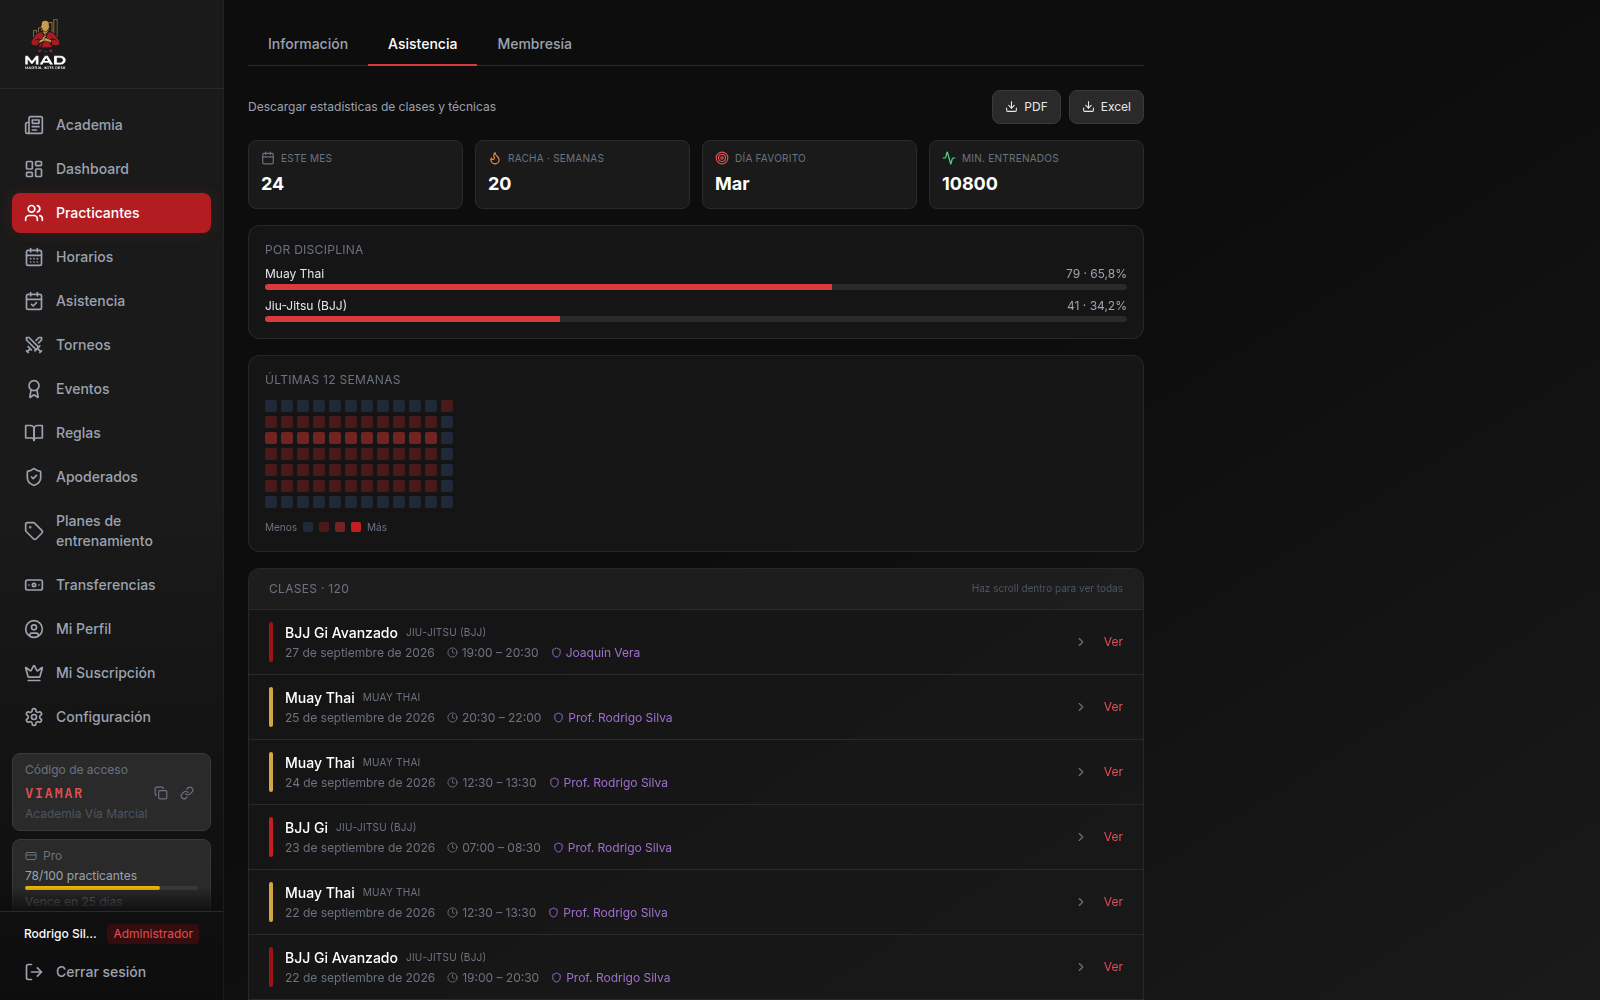1600x1000 pixels.
Task: Expand Muay Thai 25 de septiembre chevron
Action: (x=1081, y=707)
